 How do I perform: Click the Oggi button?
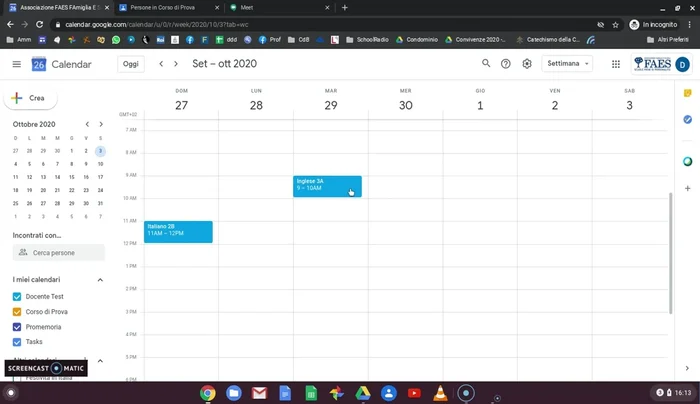131,64
